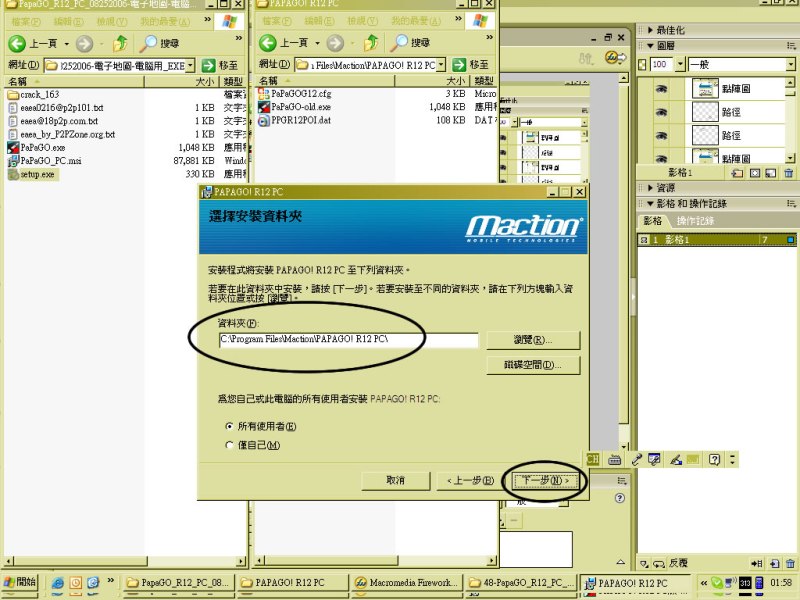Click the install folder path input field
Image resolution: width=800 pixels, height=600 pixels.
tap(348, 339)
